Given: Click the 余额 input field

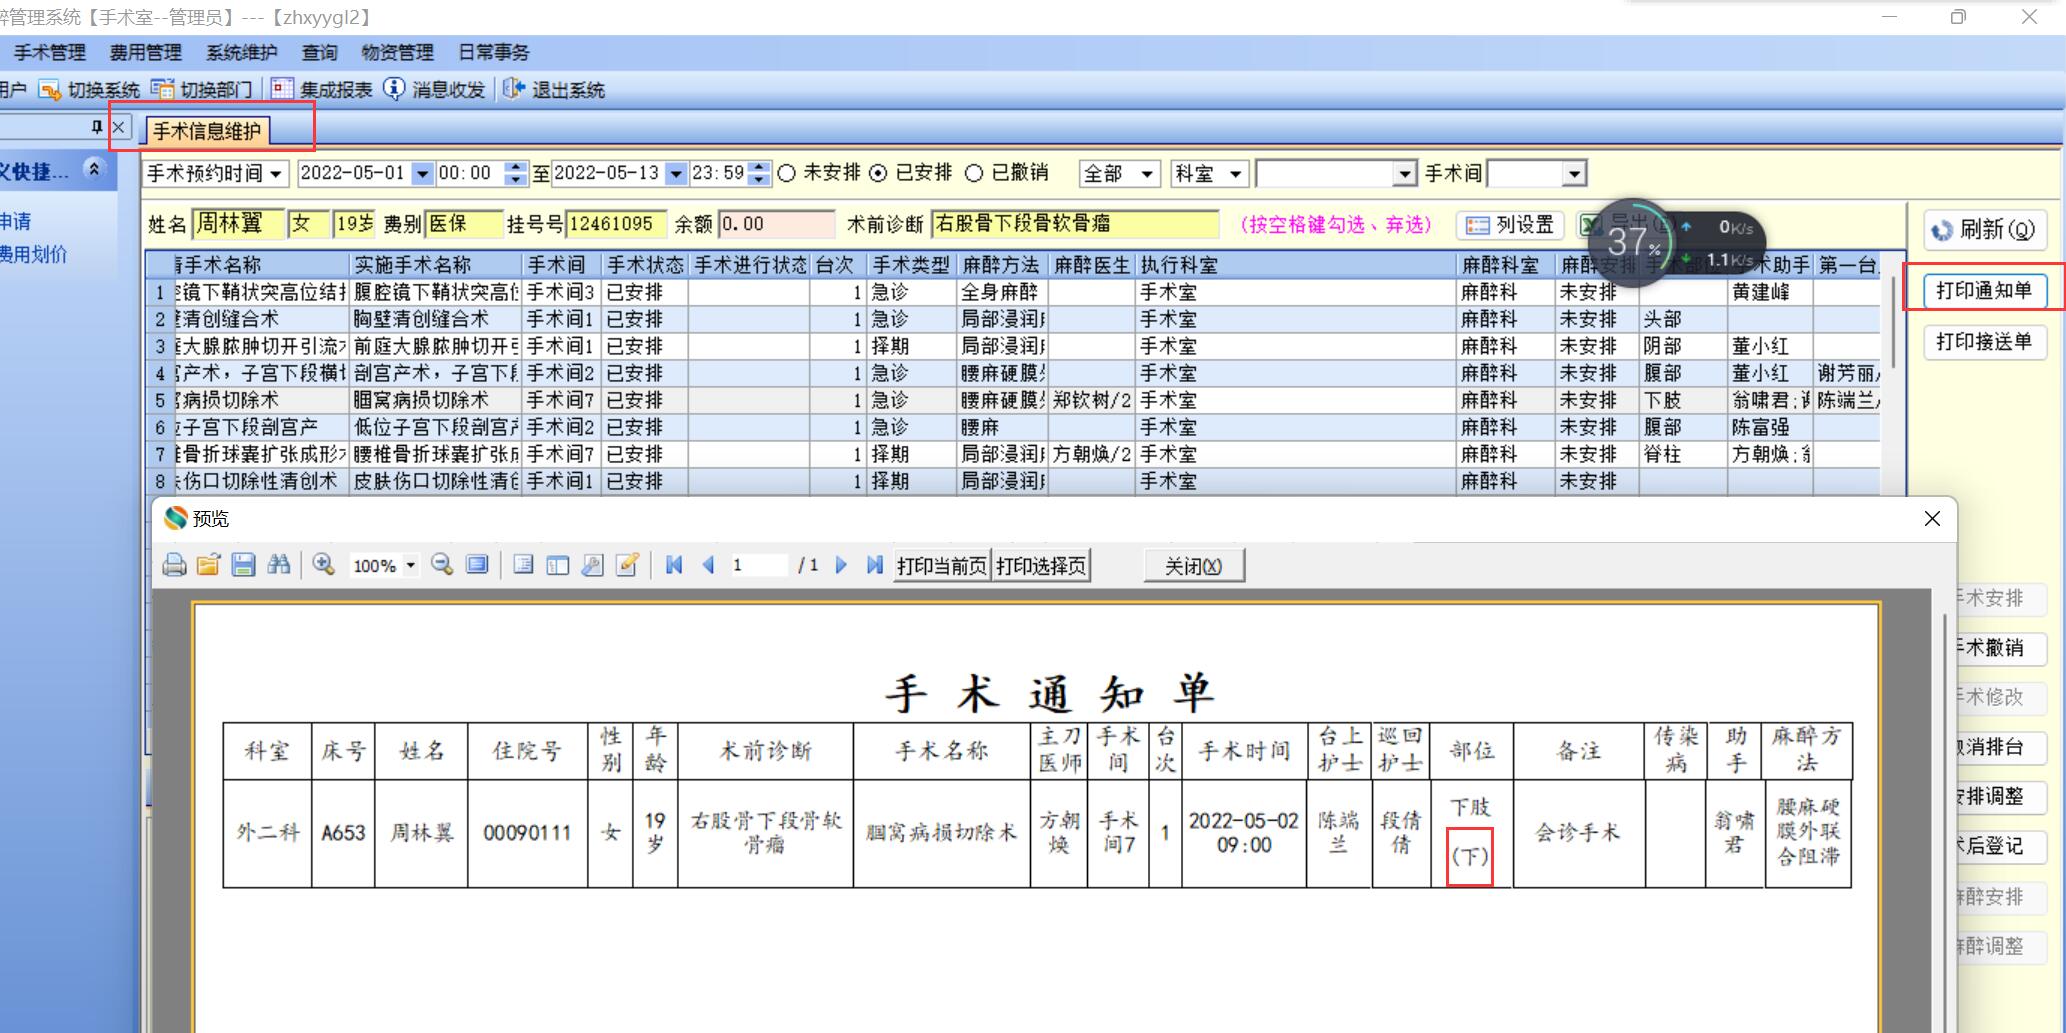Looking at the screenshot, I should pyautogui.click(x=777, y=224).
